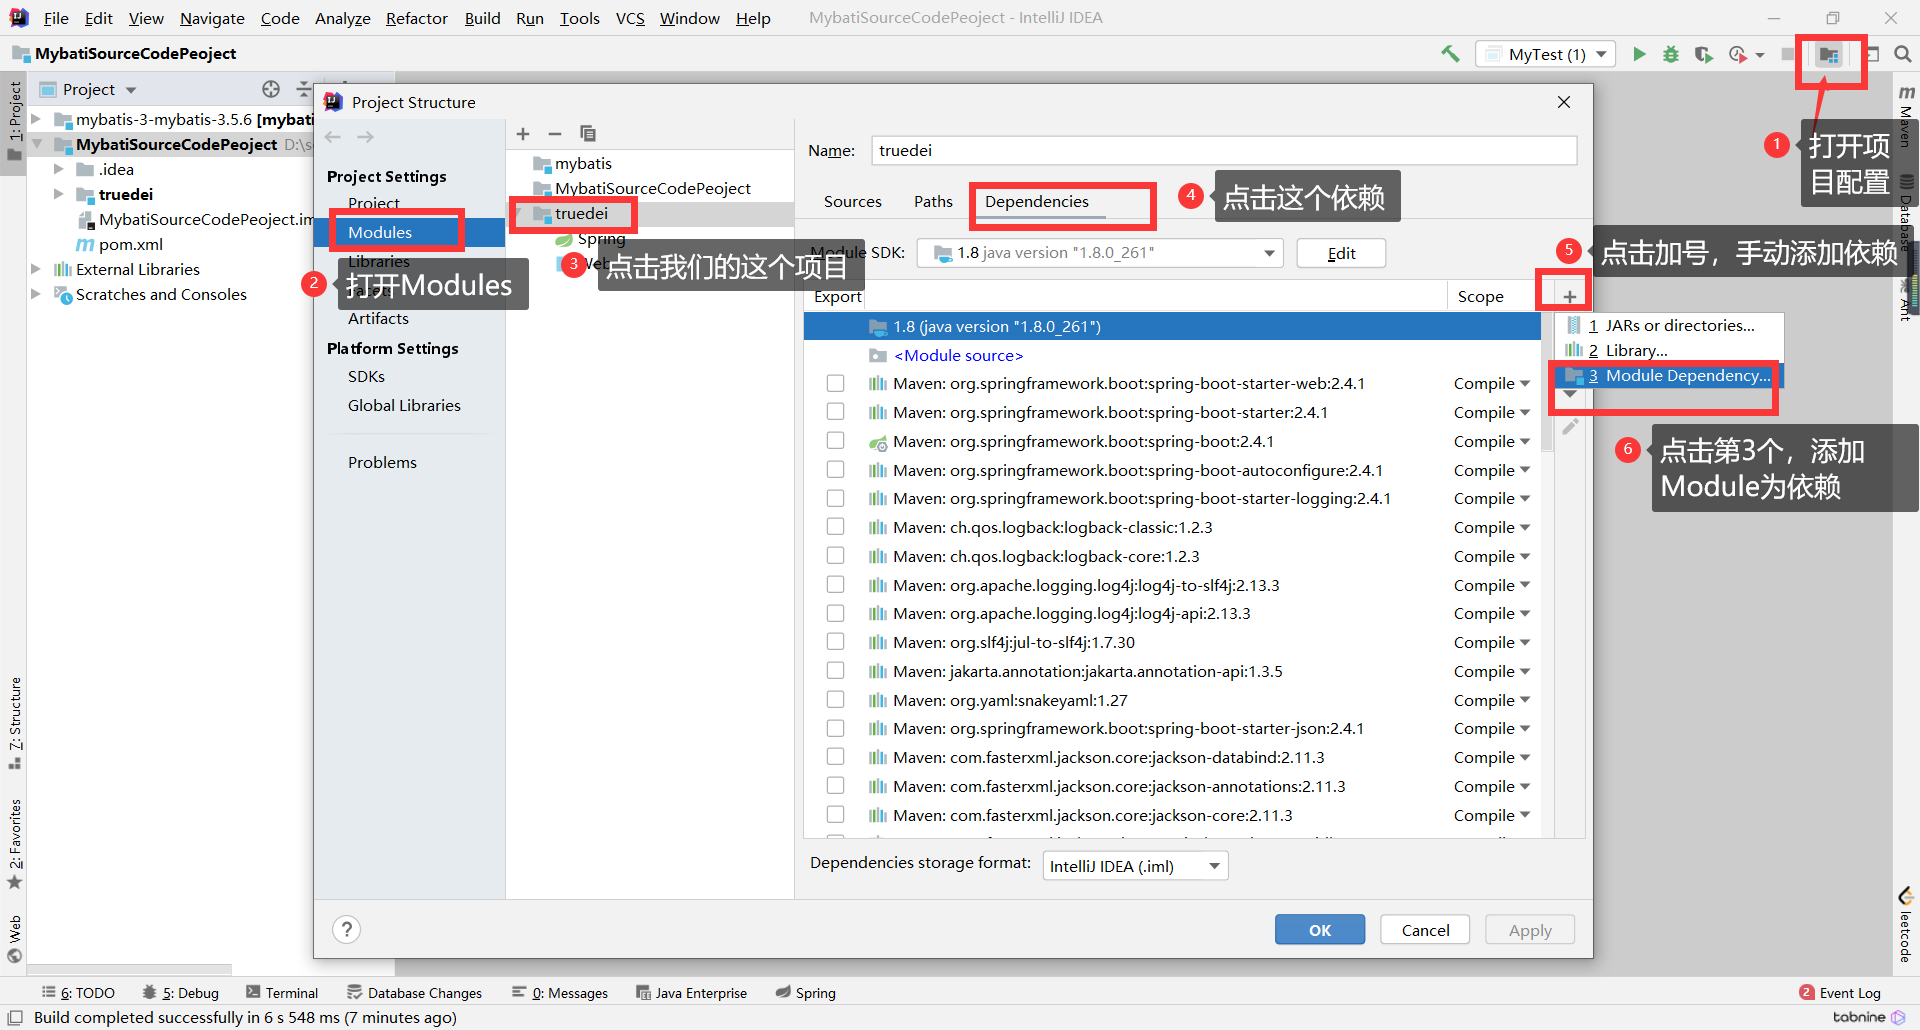Image resolution: width=1920 pixels, height=1030 pixels.
Task: Check export for jackson-core:2.11.3
Action: pyautogui.click(x=836, y=815)
